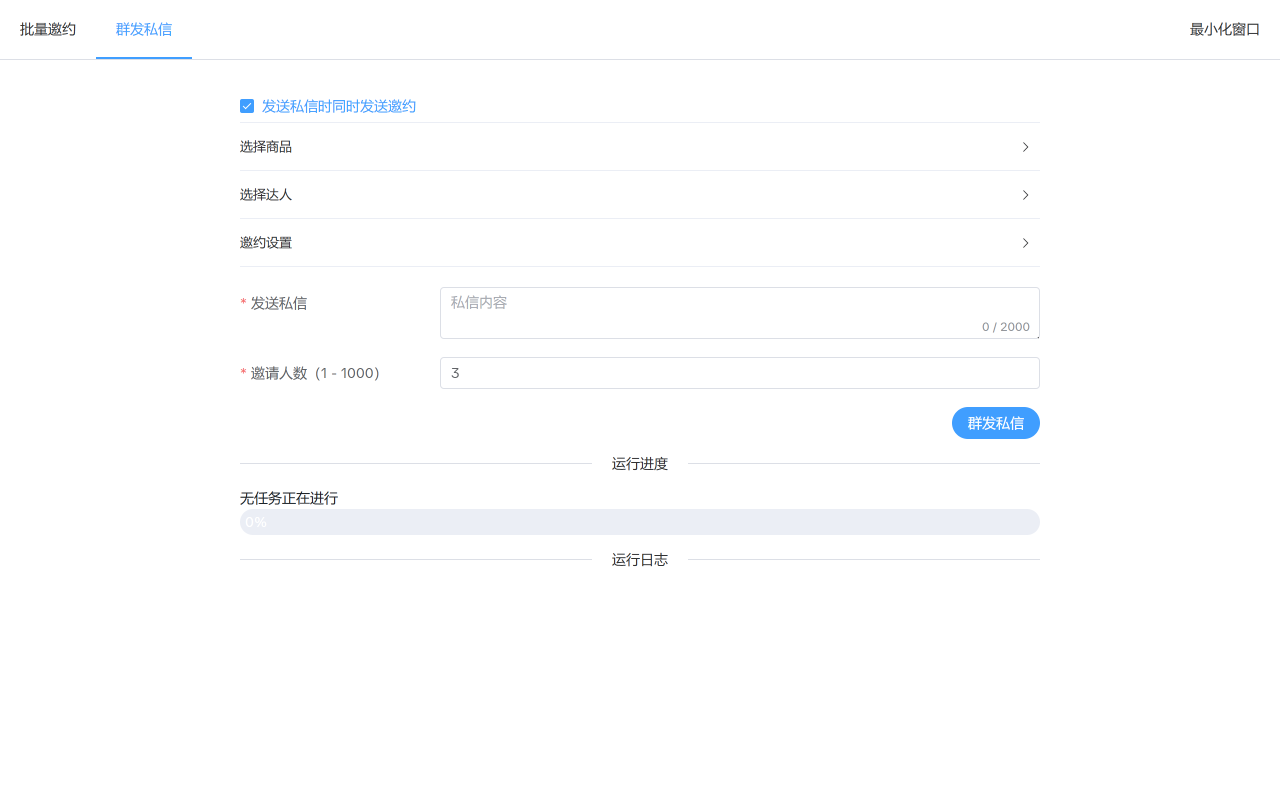Click the 0 / 2000 character counter
Screen dimensions: 1280x800
click(1006, 326)
